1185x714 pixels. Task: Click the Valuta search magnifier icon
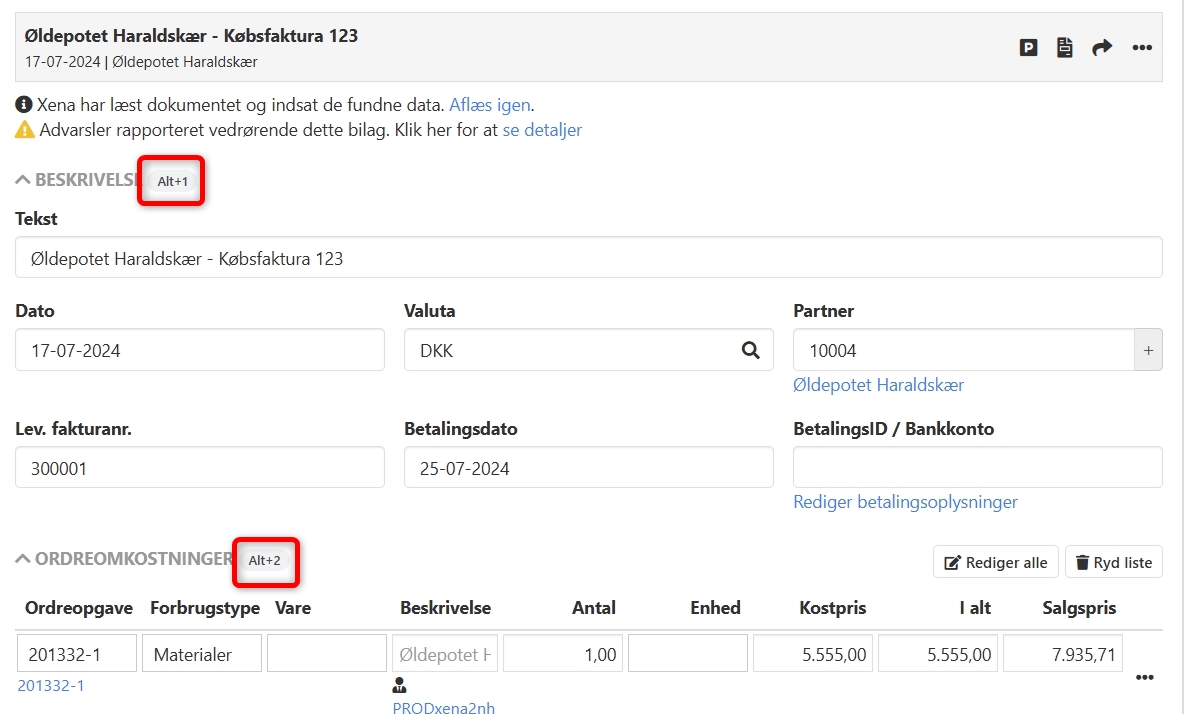[750, 351]
